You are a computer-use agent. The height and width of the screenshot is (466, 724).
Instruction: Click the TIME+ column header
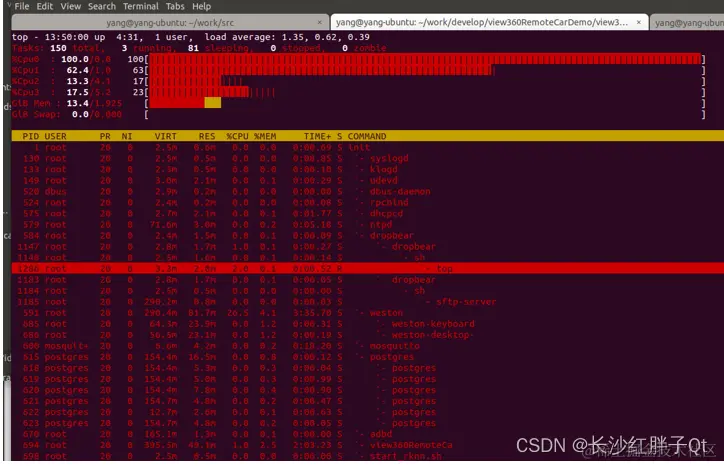coord(317,136)
